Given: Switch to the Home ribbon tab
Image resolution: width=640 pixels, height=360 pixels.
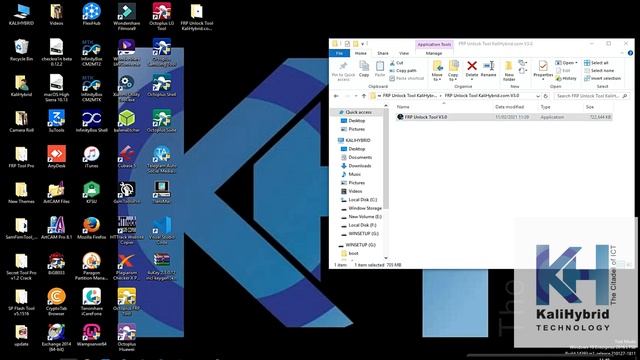Looking at the screenshot, I should [360, 53].
